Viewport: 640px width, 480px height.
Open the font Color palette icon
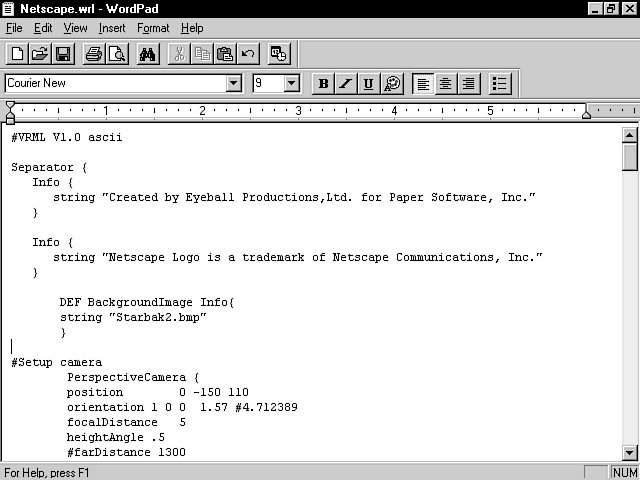coord(392,84)
